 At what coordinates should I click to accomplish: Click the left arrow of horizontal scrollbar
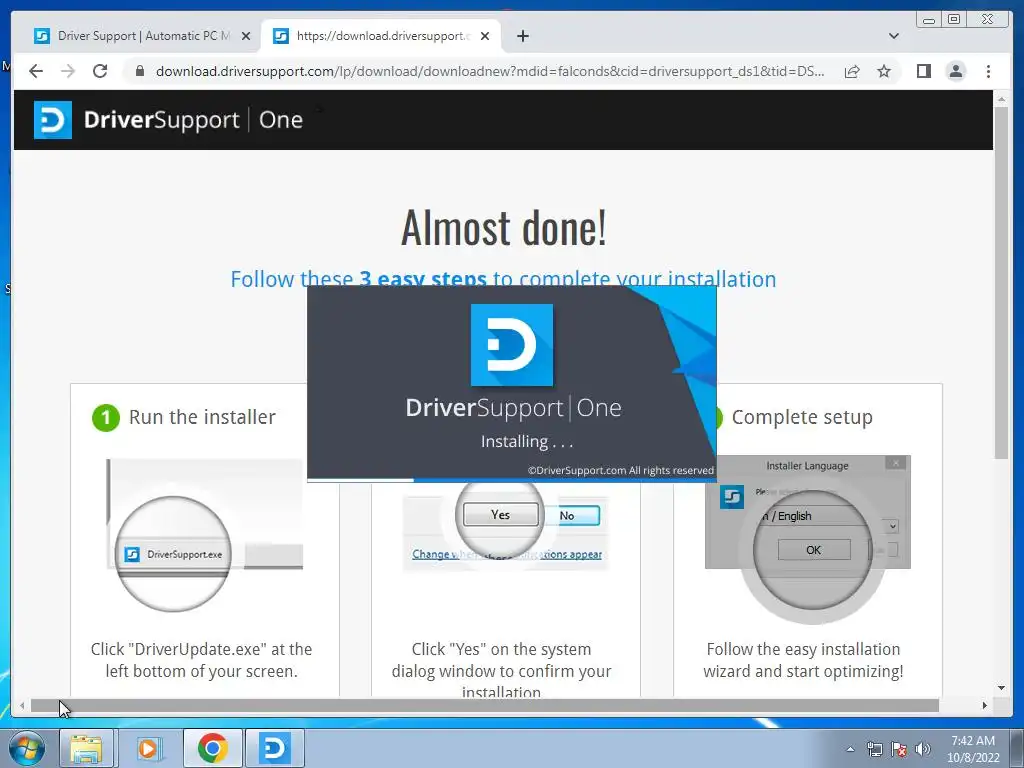click(22, 705)
